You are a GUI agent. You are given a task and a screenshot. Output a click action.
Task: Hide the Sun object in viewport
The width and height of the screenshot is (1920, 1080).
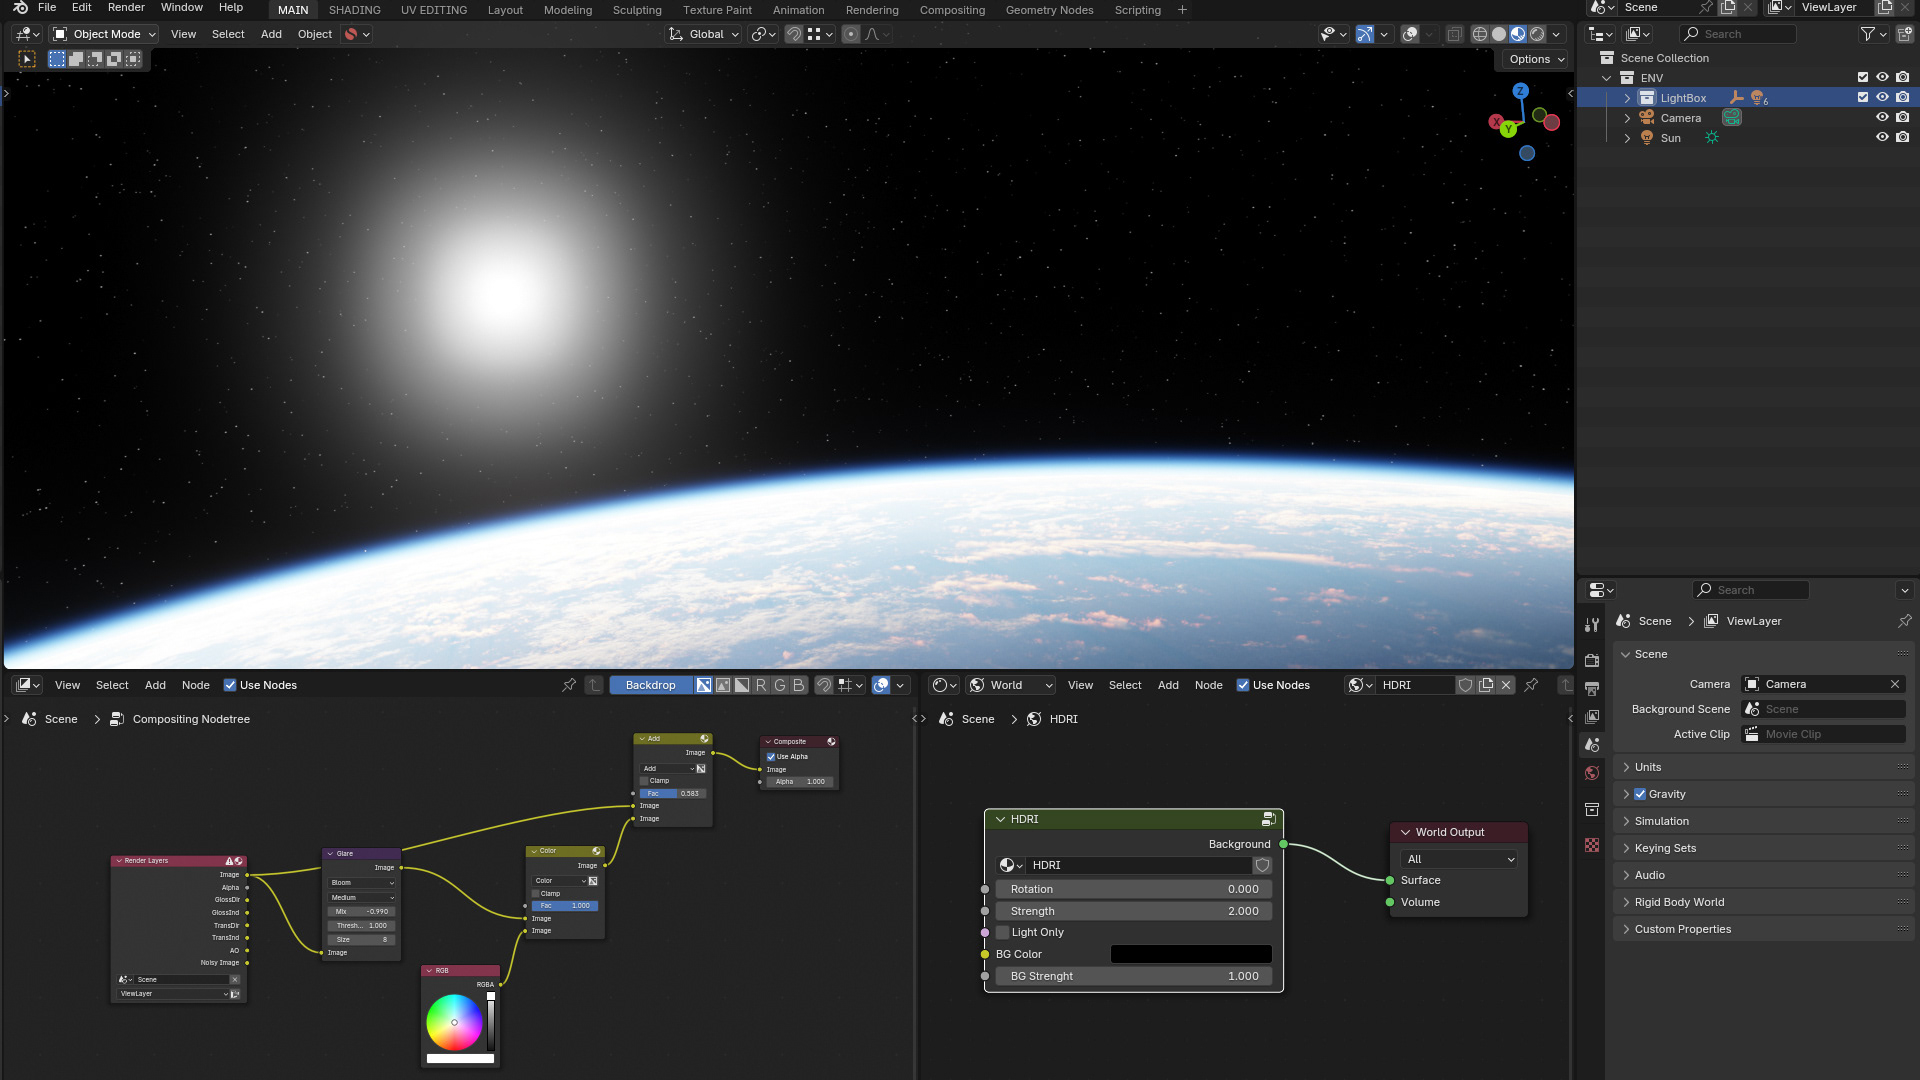pyautogui.click(x=1882, y=137)
